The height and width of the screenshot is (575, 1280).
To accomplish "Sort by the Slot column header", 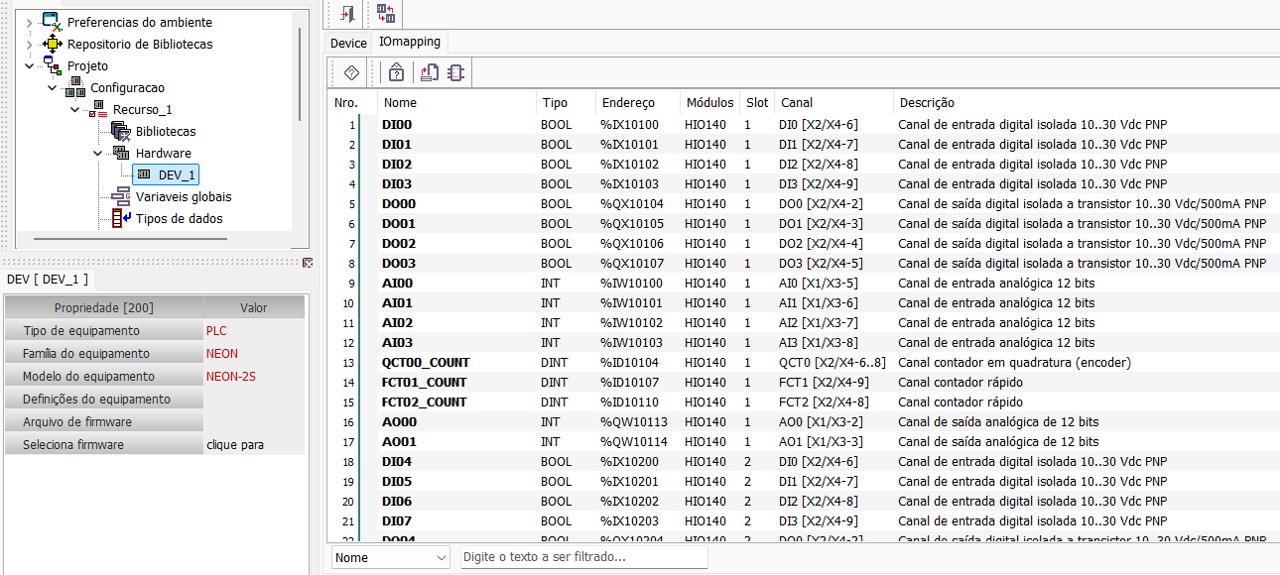I will click(757, 102).
